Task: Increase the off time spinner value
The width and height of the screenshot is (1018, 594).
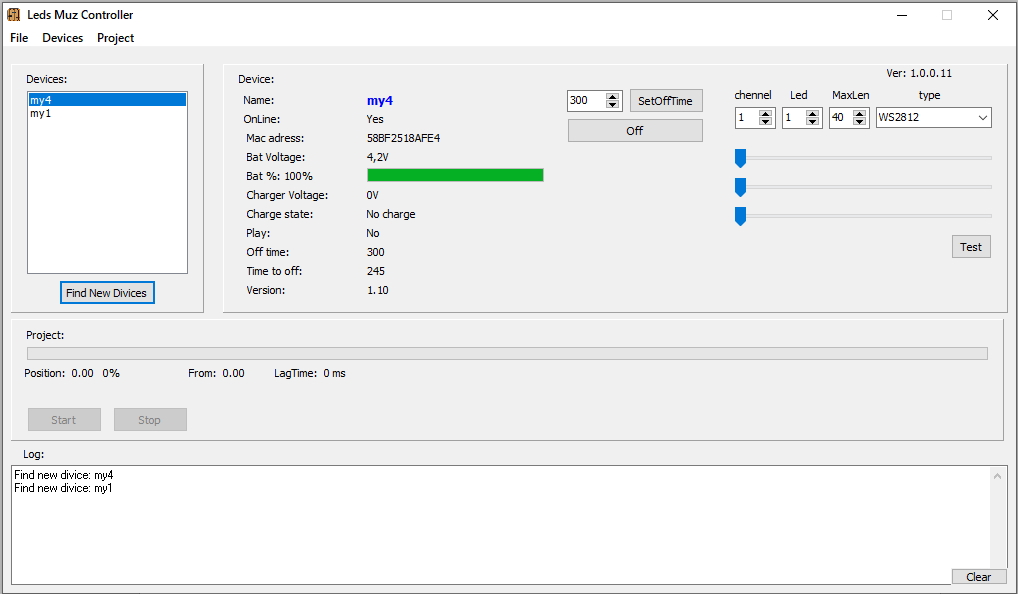Action: pos(613,96)
